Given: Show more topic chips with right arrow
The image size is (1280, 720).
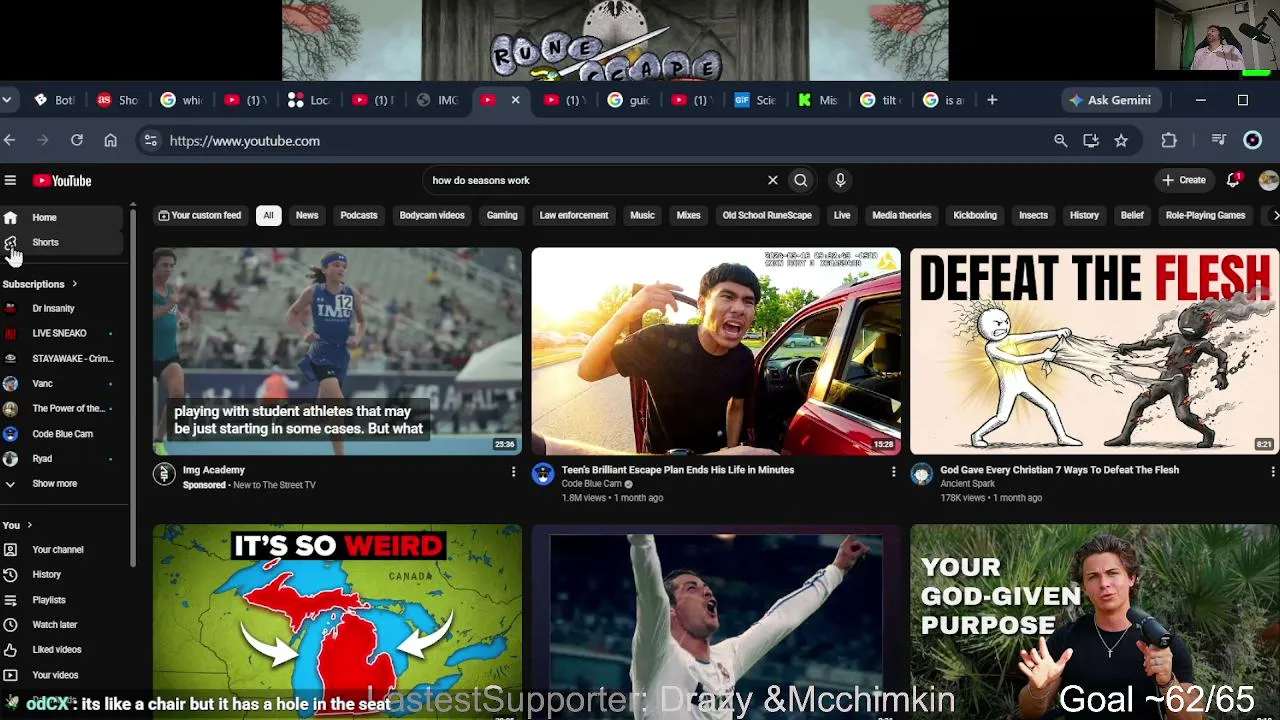Looking at the screenshot, I should pos(1274,215).
